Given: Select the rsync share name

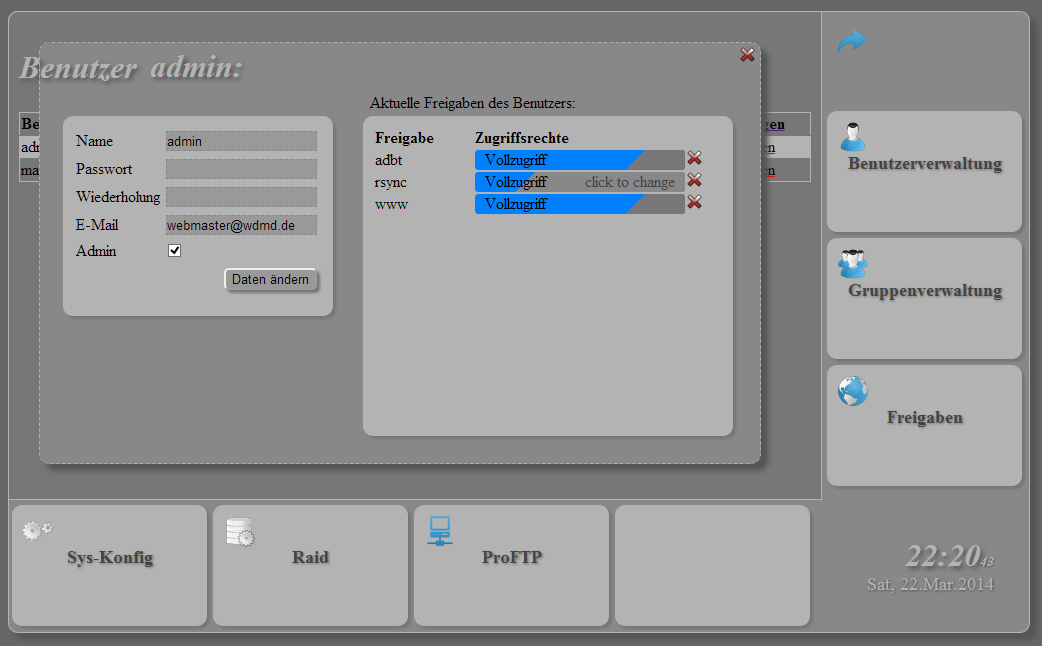Looking at the screenshot, I should [x=391, y=182].
